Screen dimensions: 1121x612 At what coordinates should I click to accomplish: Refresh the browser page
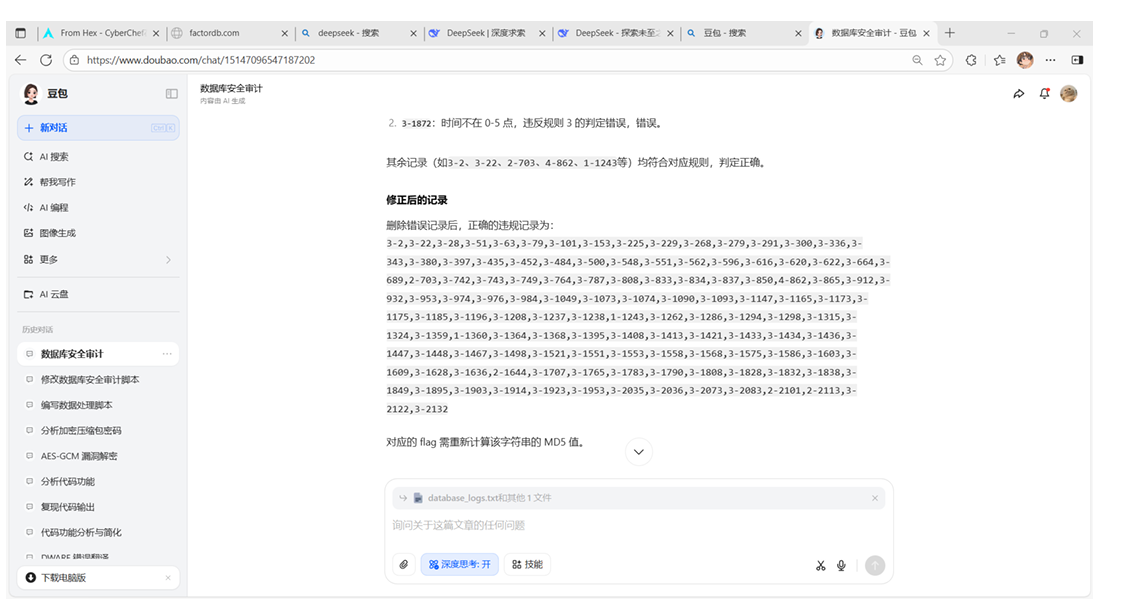[x=46, y=60]
